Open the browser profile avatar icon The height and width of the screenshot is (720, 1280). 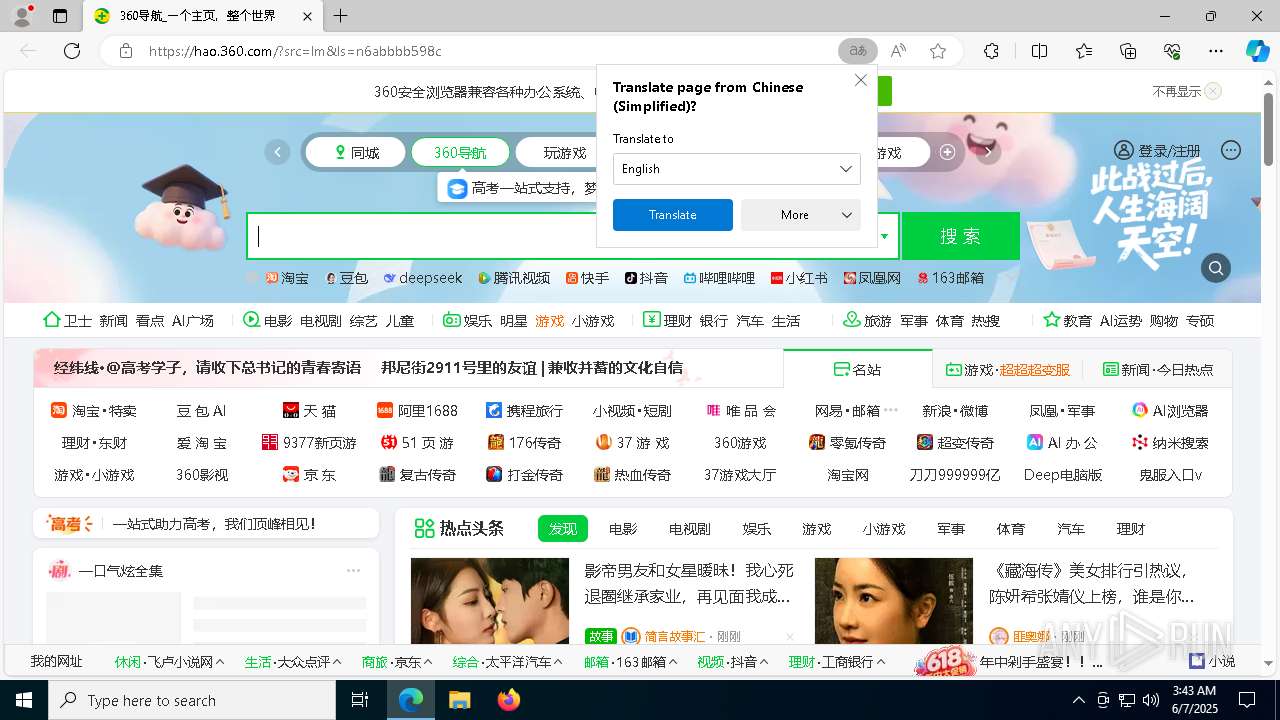pos(21,16)
